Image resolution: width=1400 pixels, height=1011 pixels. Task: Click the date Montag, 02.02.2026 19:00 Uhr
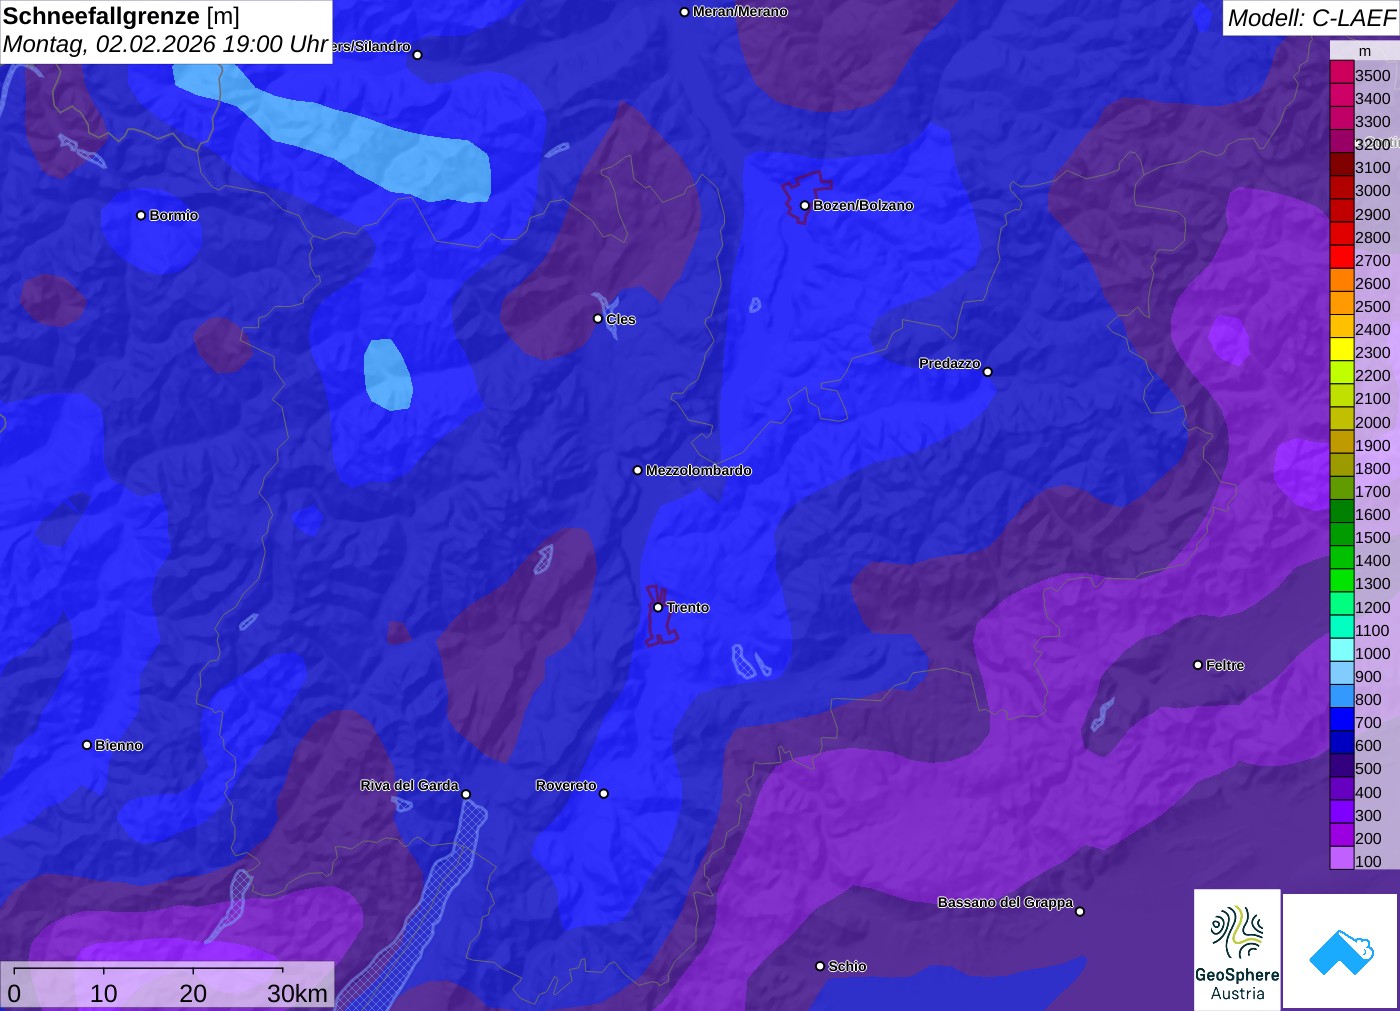pyautogui.click(x=166, y=45)
